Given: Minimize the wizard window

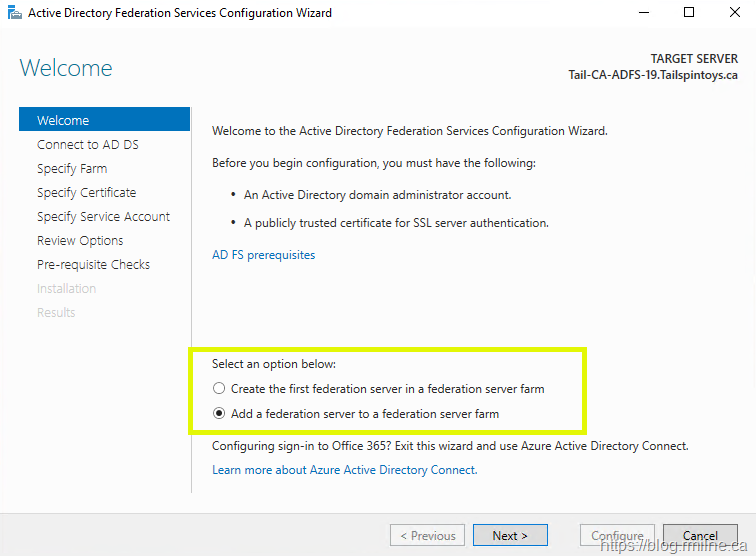Looking at the screenshot, I should (x=641, y=13).
